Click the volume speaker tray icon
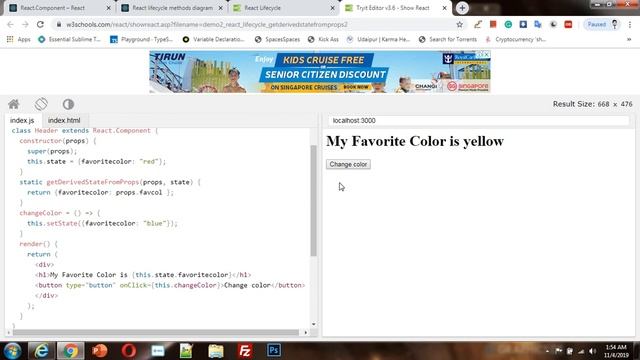640x360 pixels. [x=593, y=351]
